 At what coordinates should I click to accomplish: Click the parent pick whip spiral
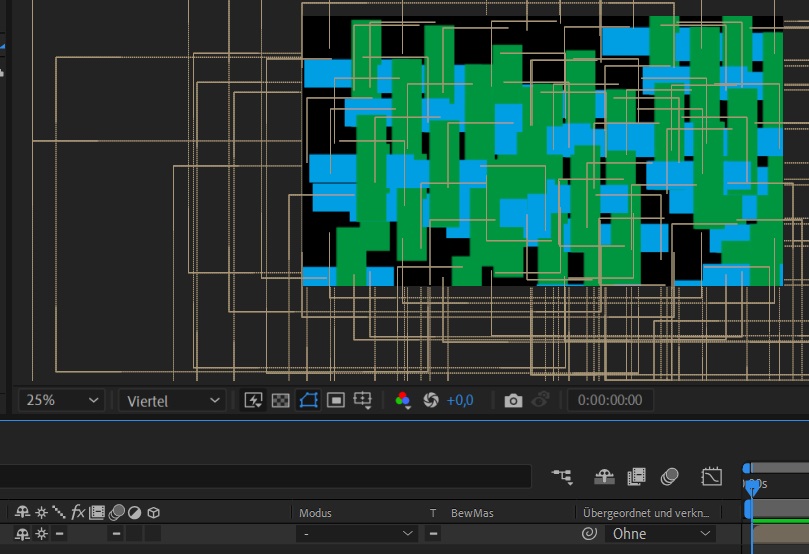point(589,533)
